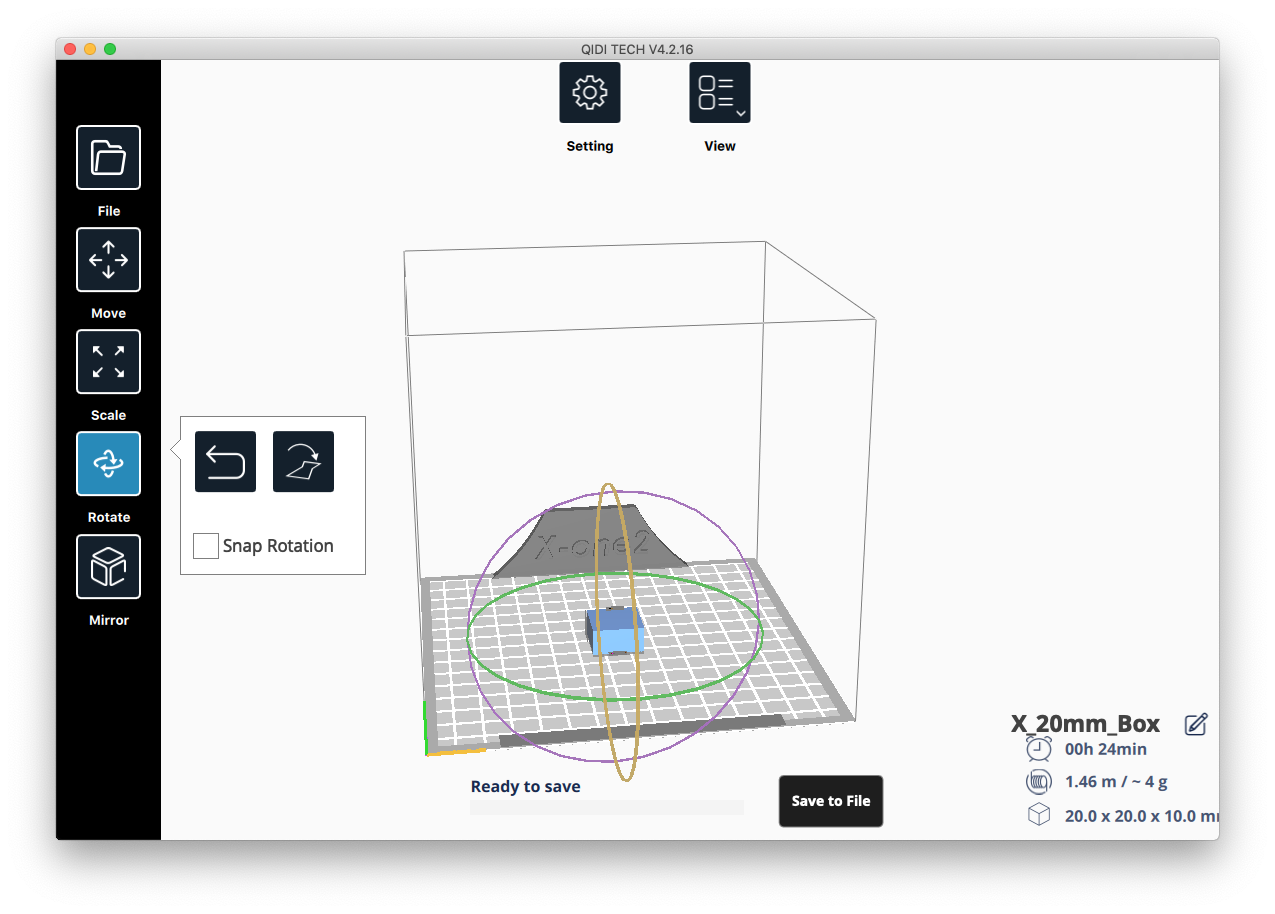The width and height of the screenshot is (1275, 914).
Task: Open the File folder icon
Action: coord(108,158)
